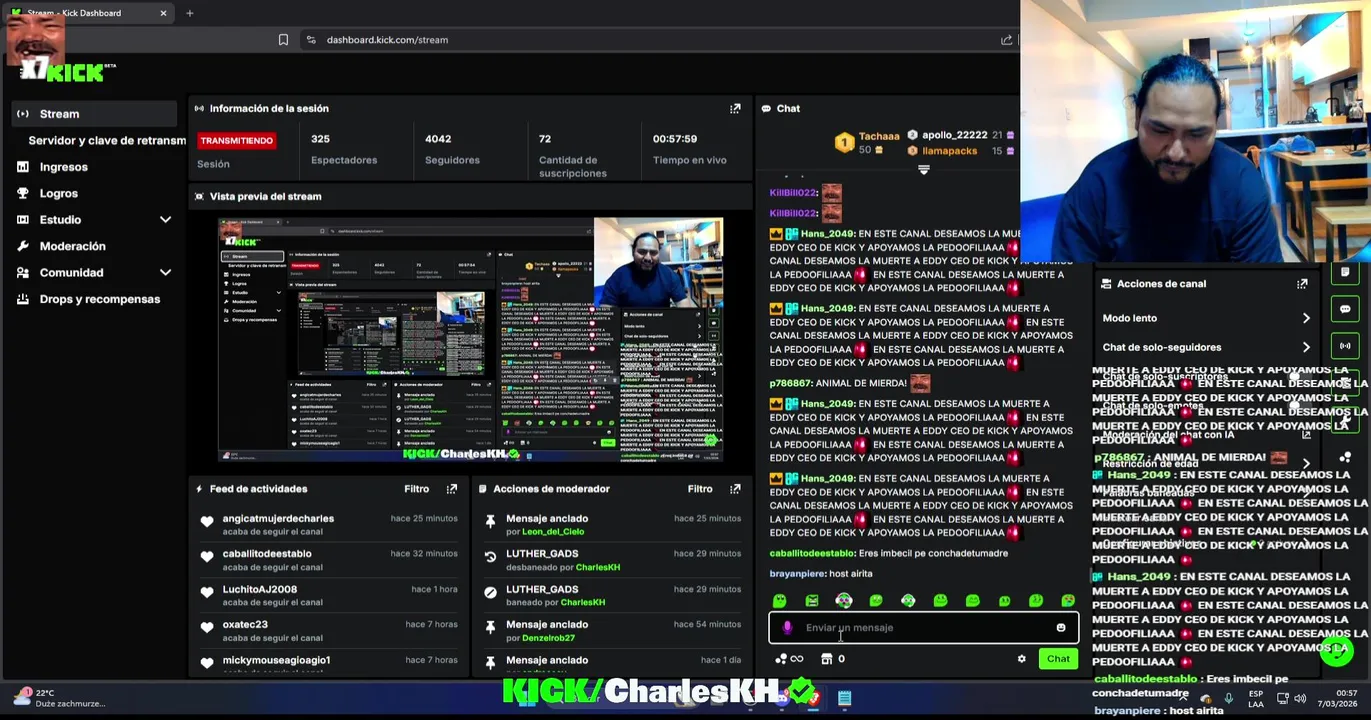Select the angry square green emote
Viewport: 1371px width, 720px height.
pyautogui.click(x=812, y=601)
